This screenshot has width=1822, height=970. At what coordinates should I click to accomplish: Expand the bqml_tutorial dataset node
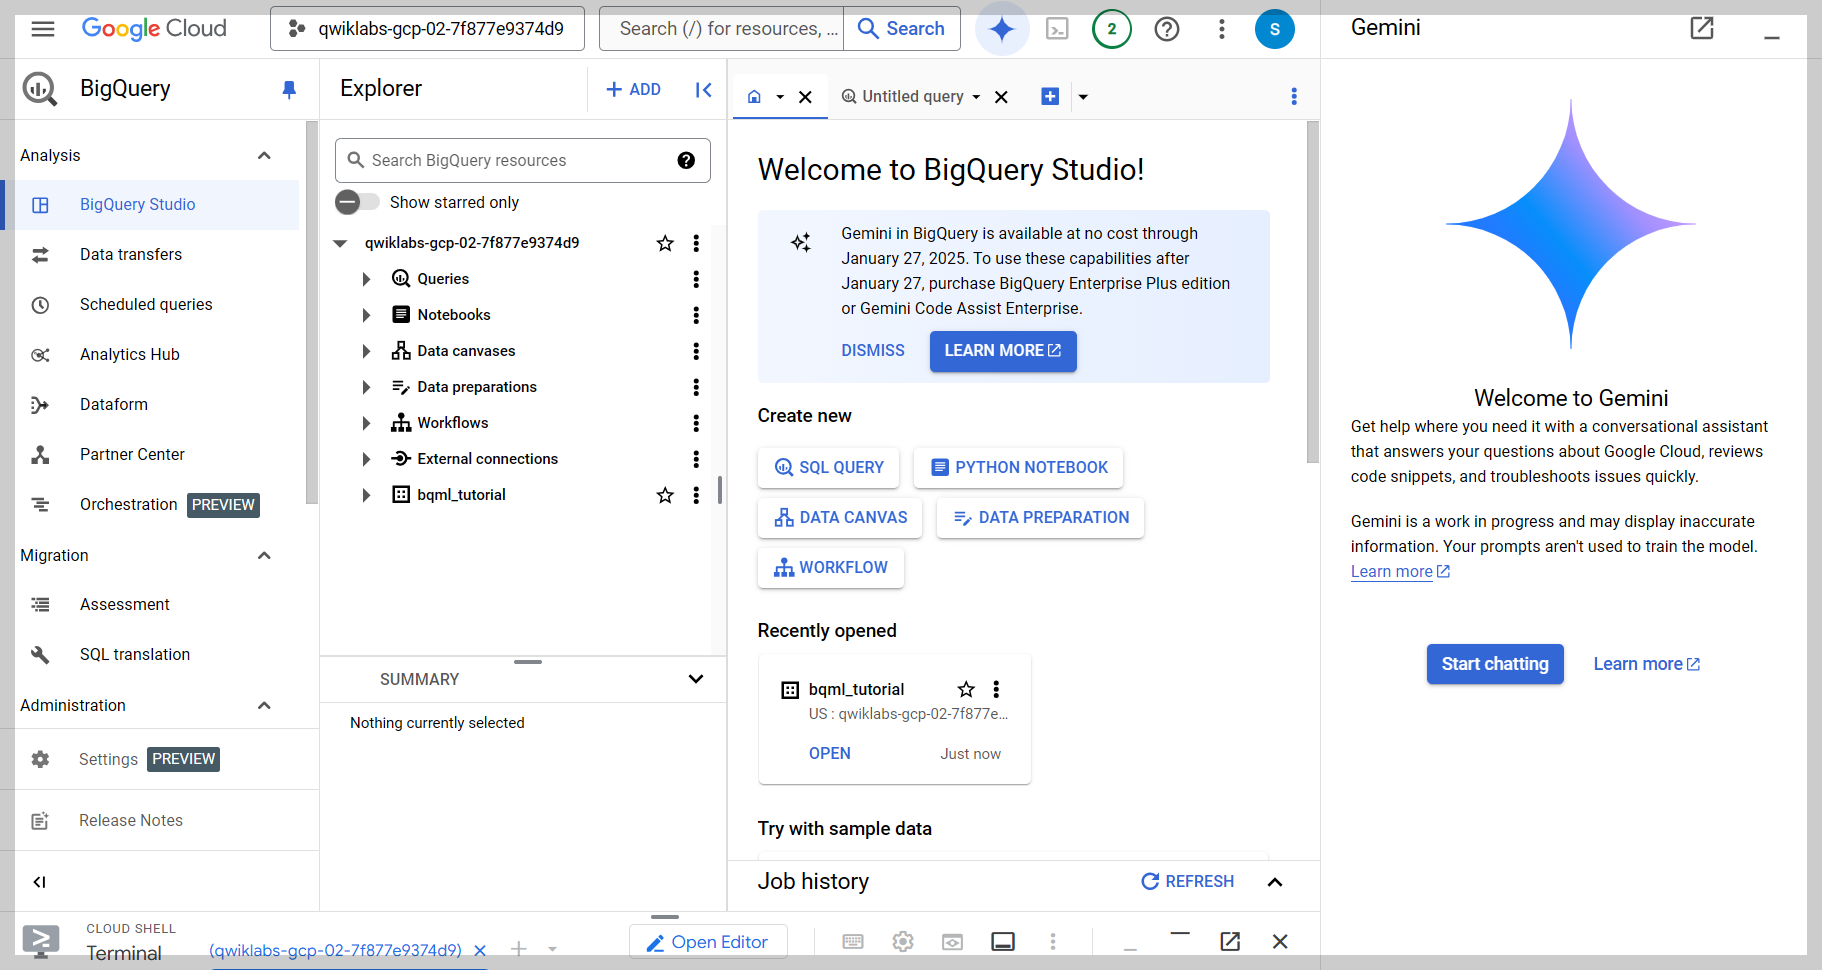click(366, 495)
